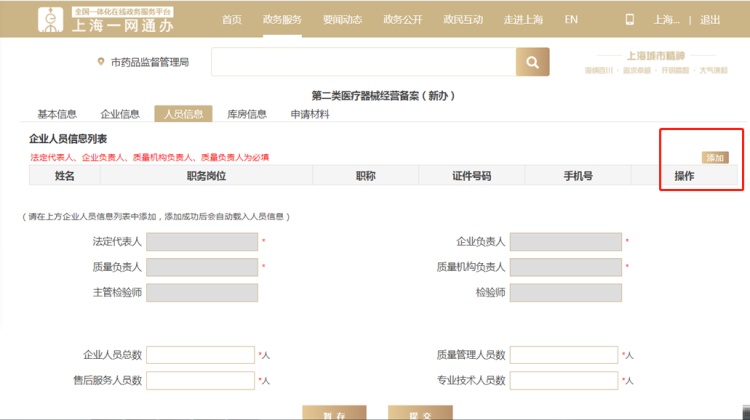Open the 政务服务 menu
Image resolution: width=750 pixels, height=420 pixels.
pos(282,19)
